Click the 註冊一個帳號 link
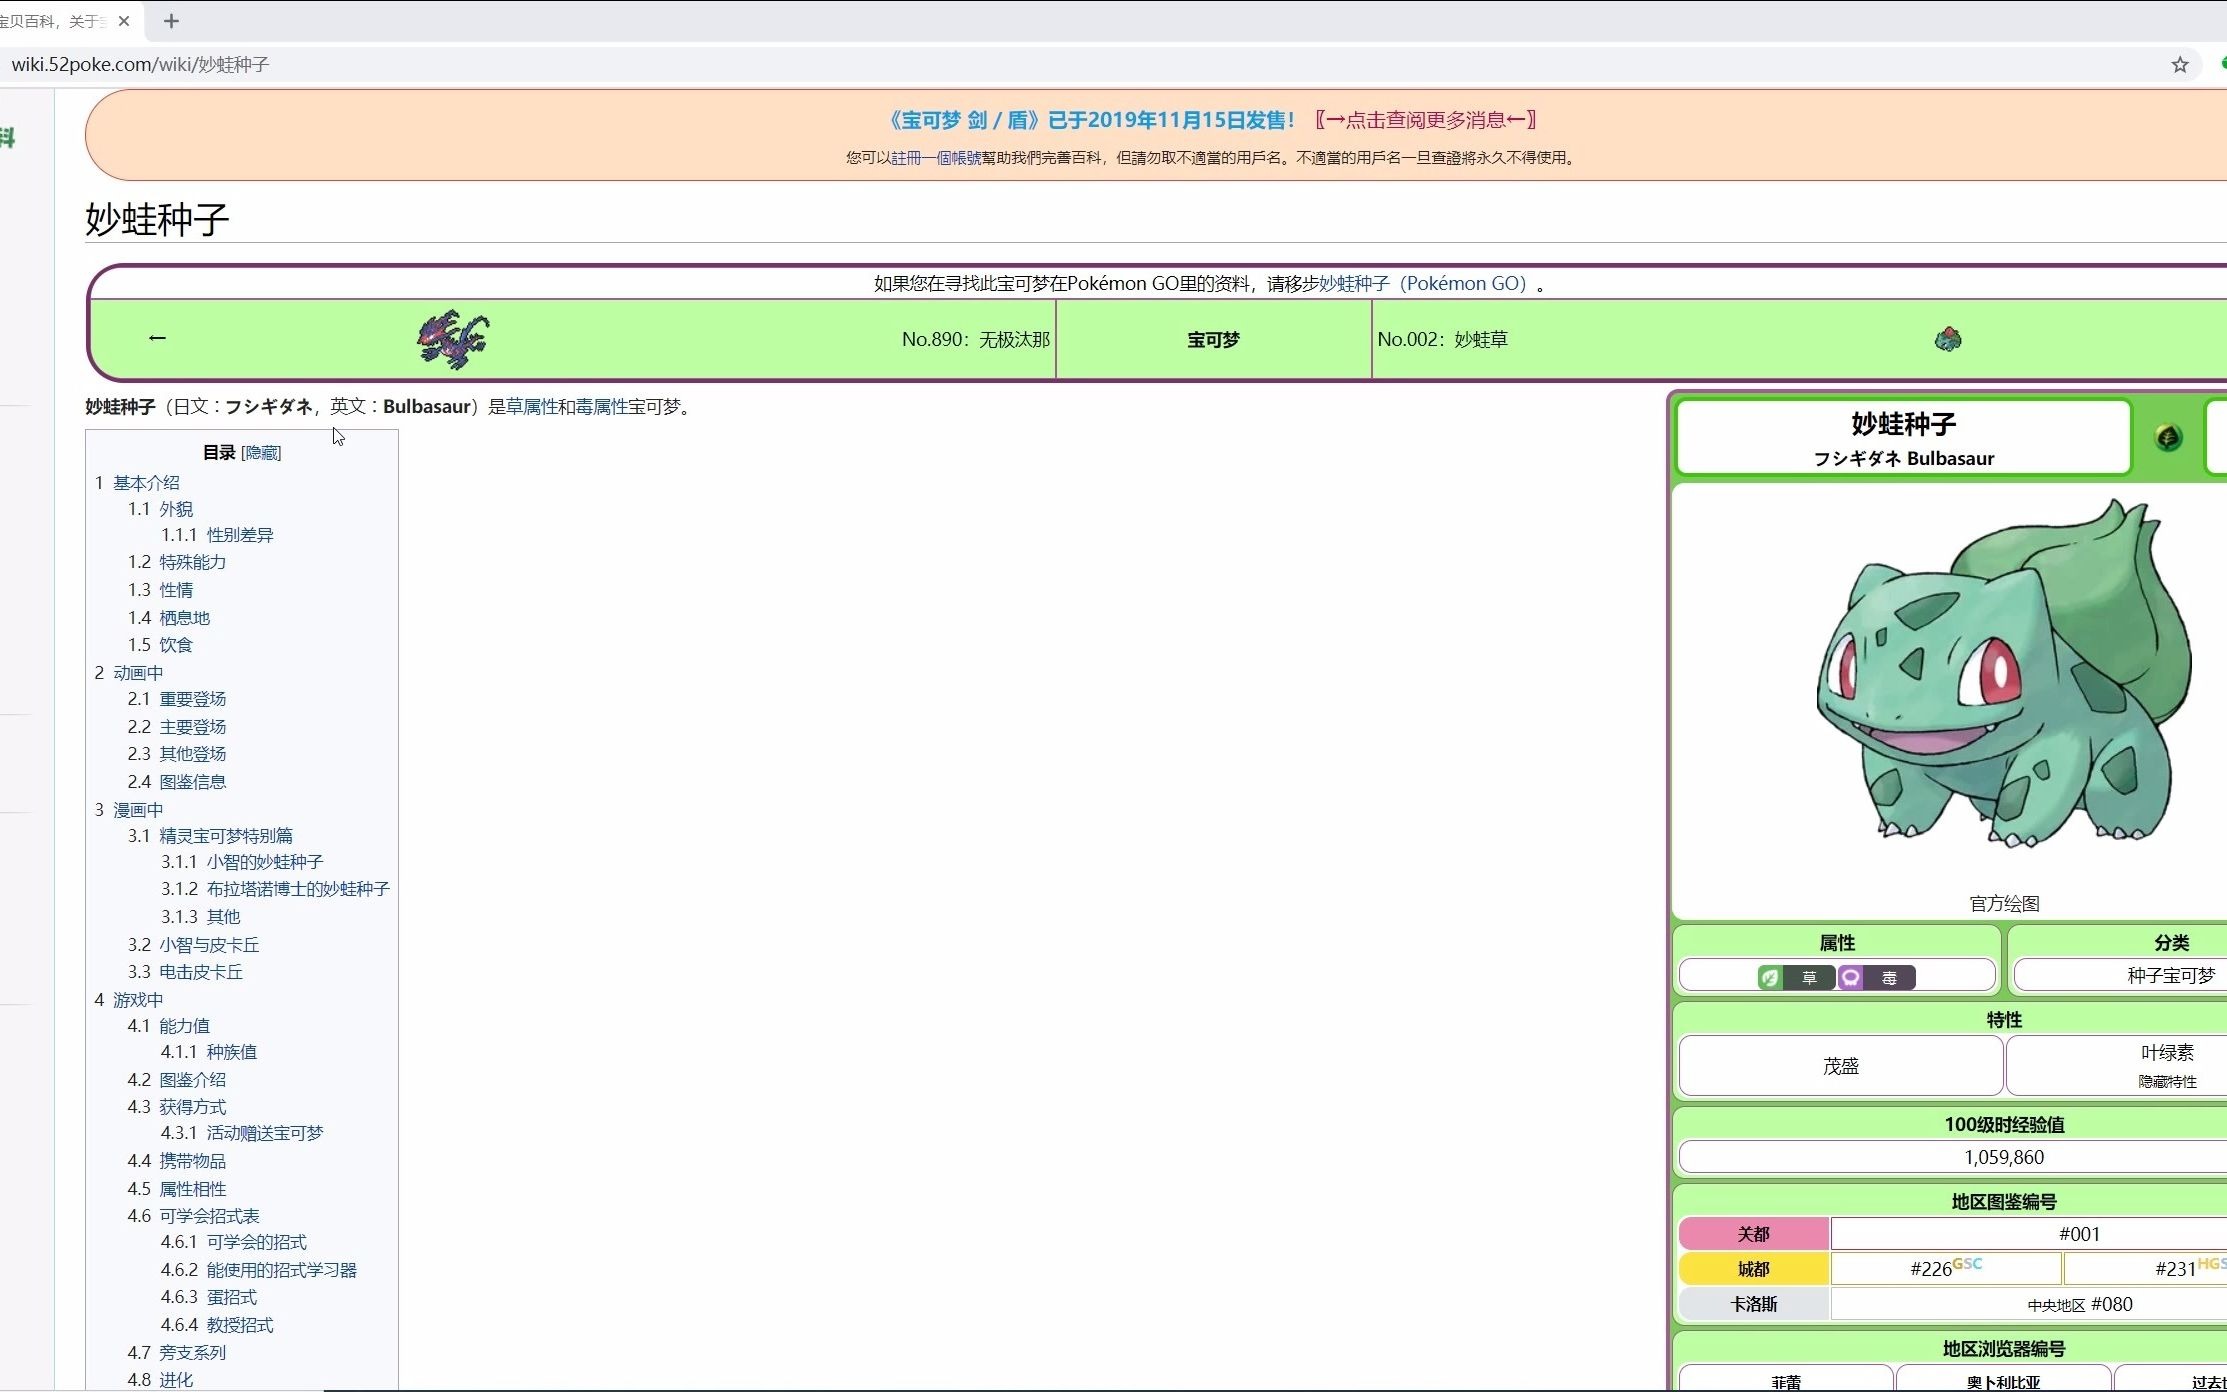Viewport: 2227px width, 1392px height. [936, 158]
